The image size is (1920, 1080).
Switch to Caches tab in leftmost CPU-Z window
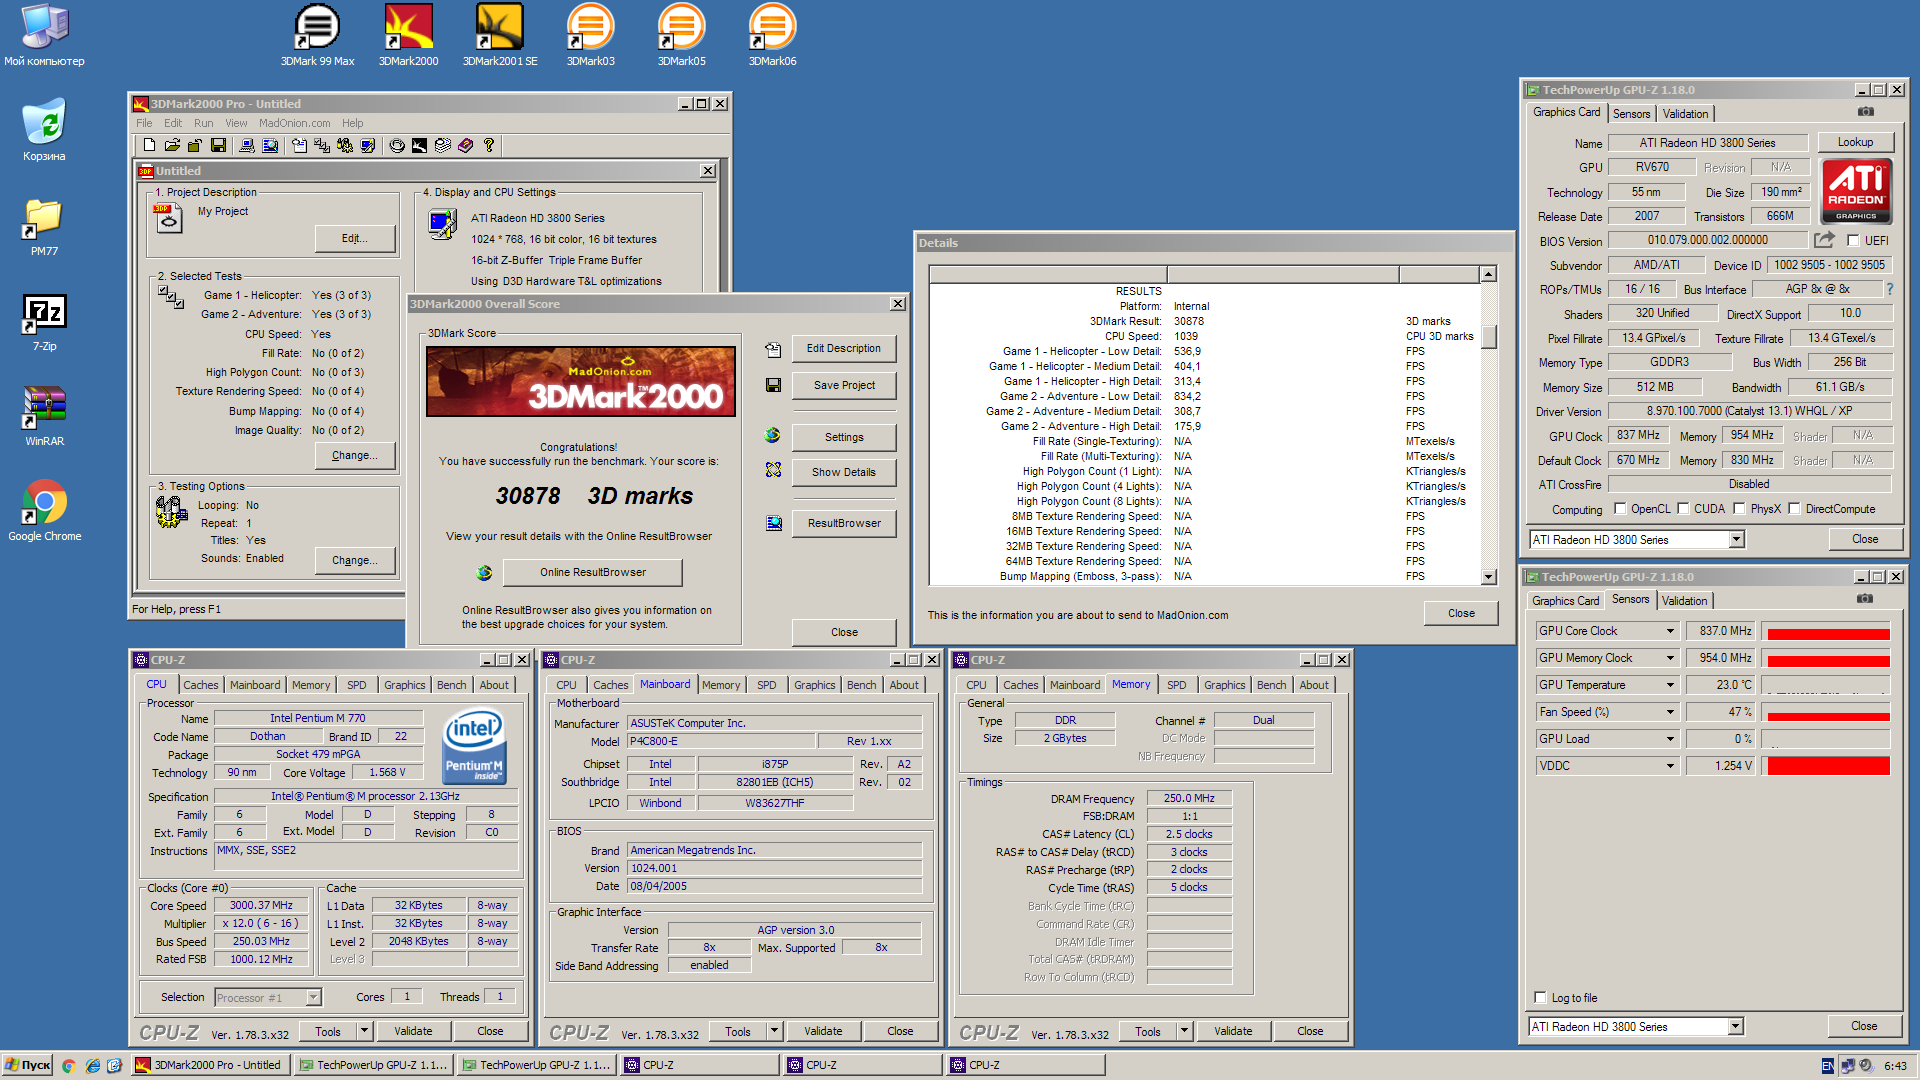pyautogui.click(x=200, y=685)
